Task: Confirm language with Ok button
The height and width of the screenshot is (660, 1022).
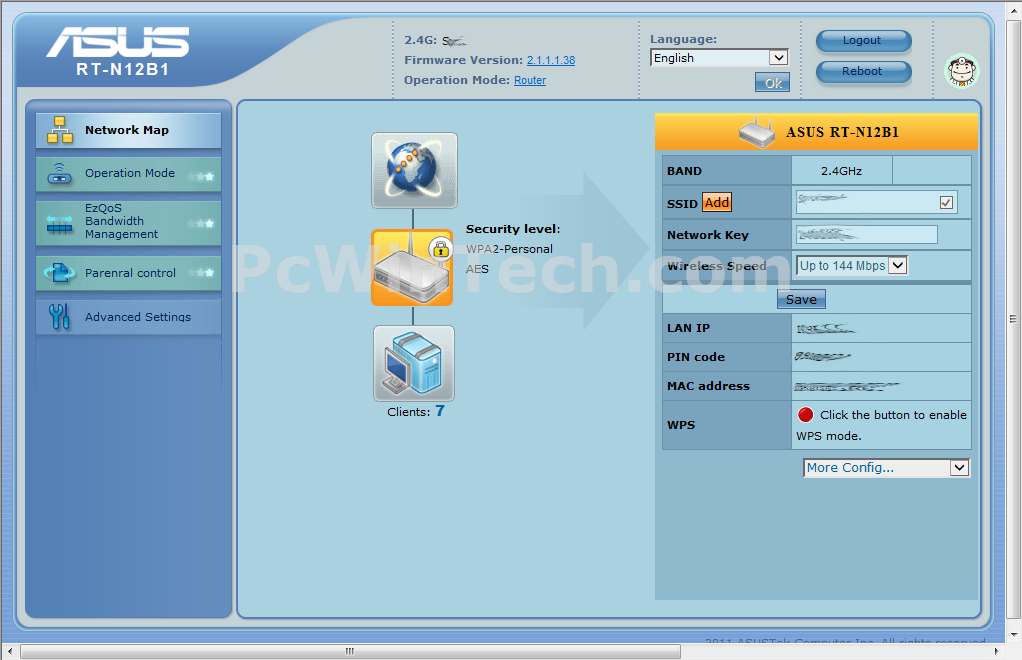Action: click(772, 83)
